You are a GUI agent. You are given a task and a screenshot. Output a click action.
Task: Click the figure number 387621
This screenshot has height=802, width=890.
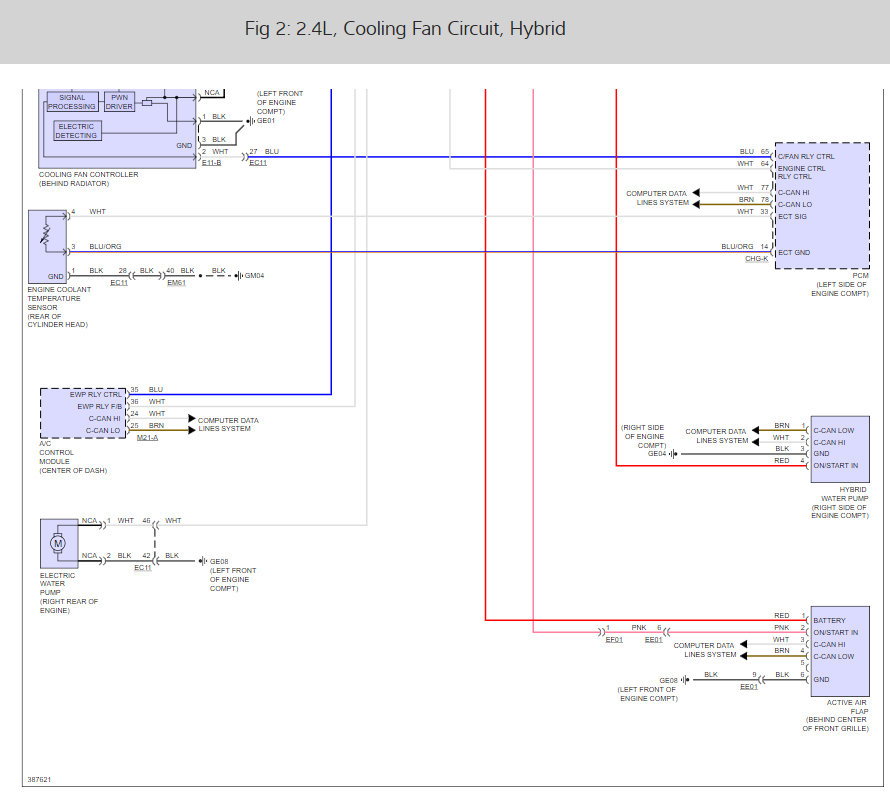39,779
